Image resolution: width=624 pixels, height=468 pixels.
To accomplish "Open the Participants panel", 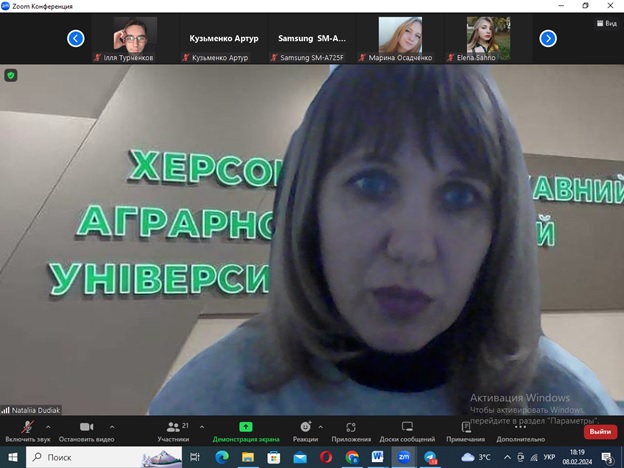I will (x=174, y=431).
